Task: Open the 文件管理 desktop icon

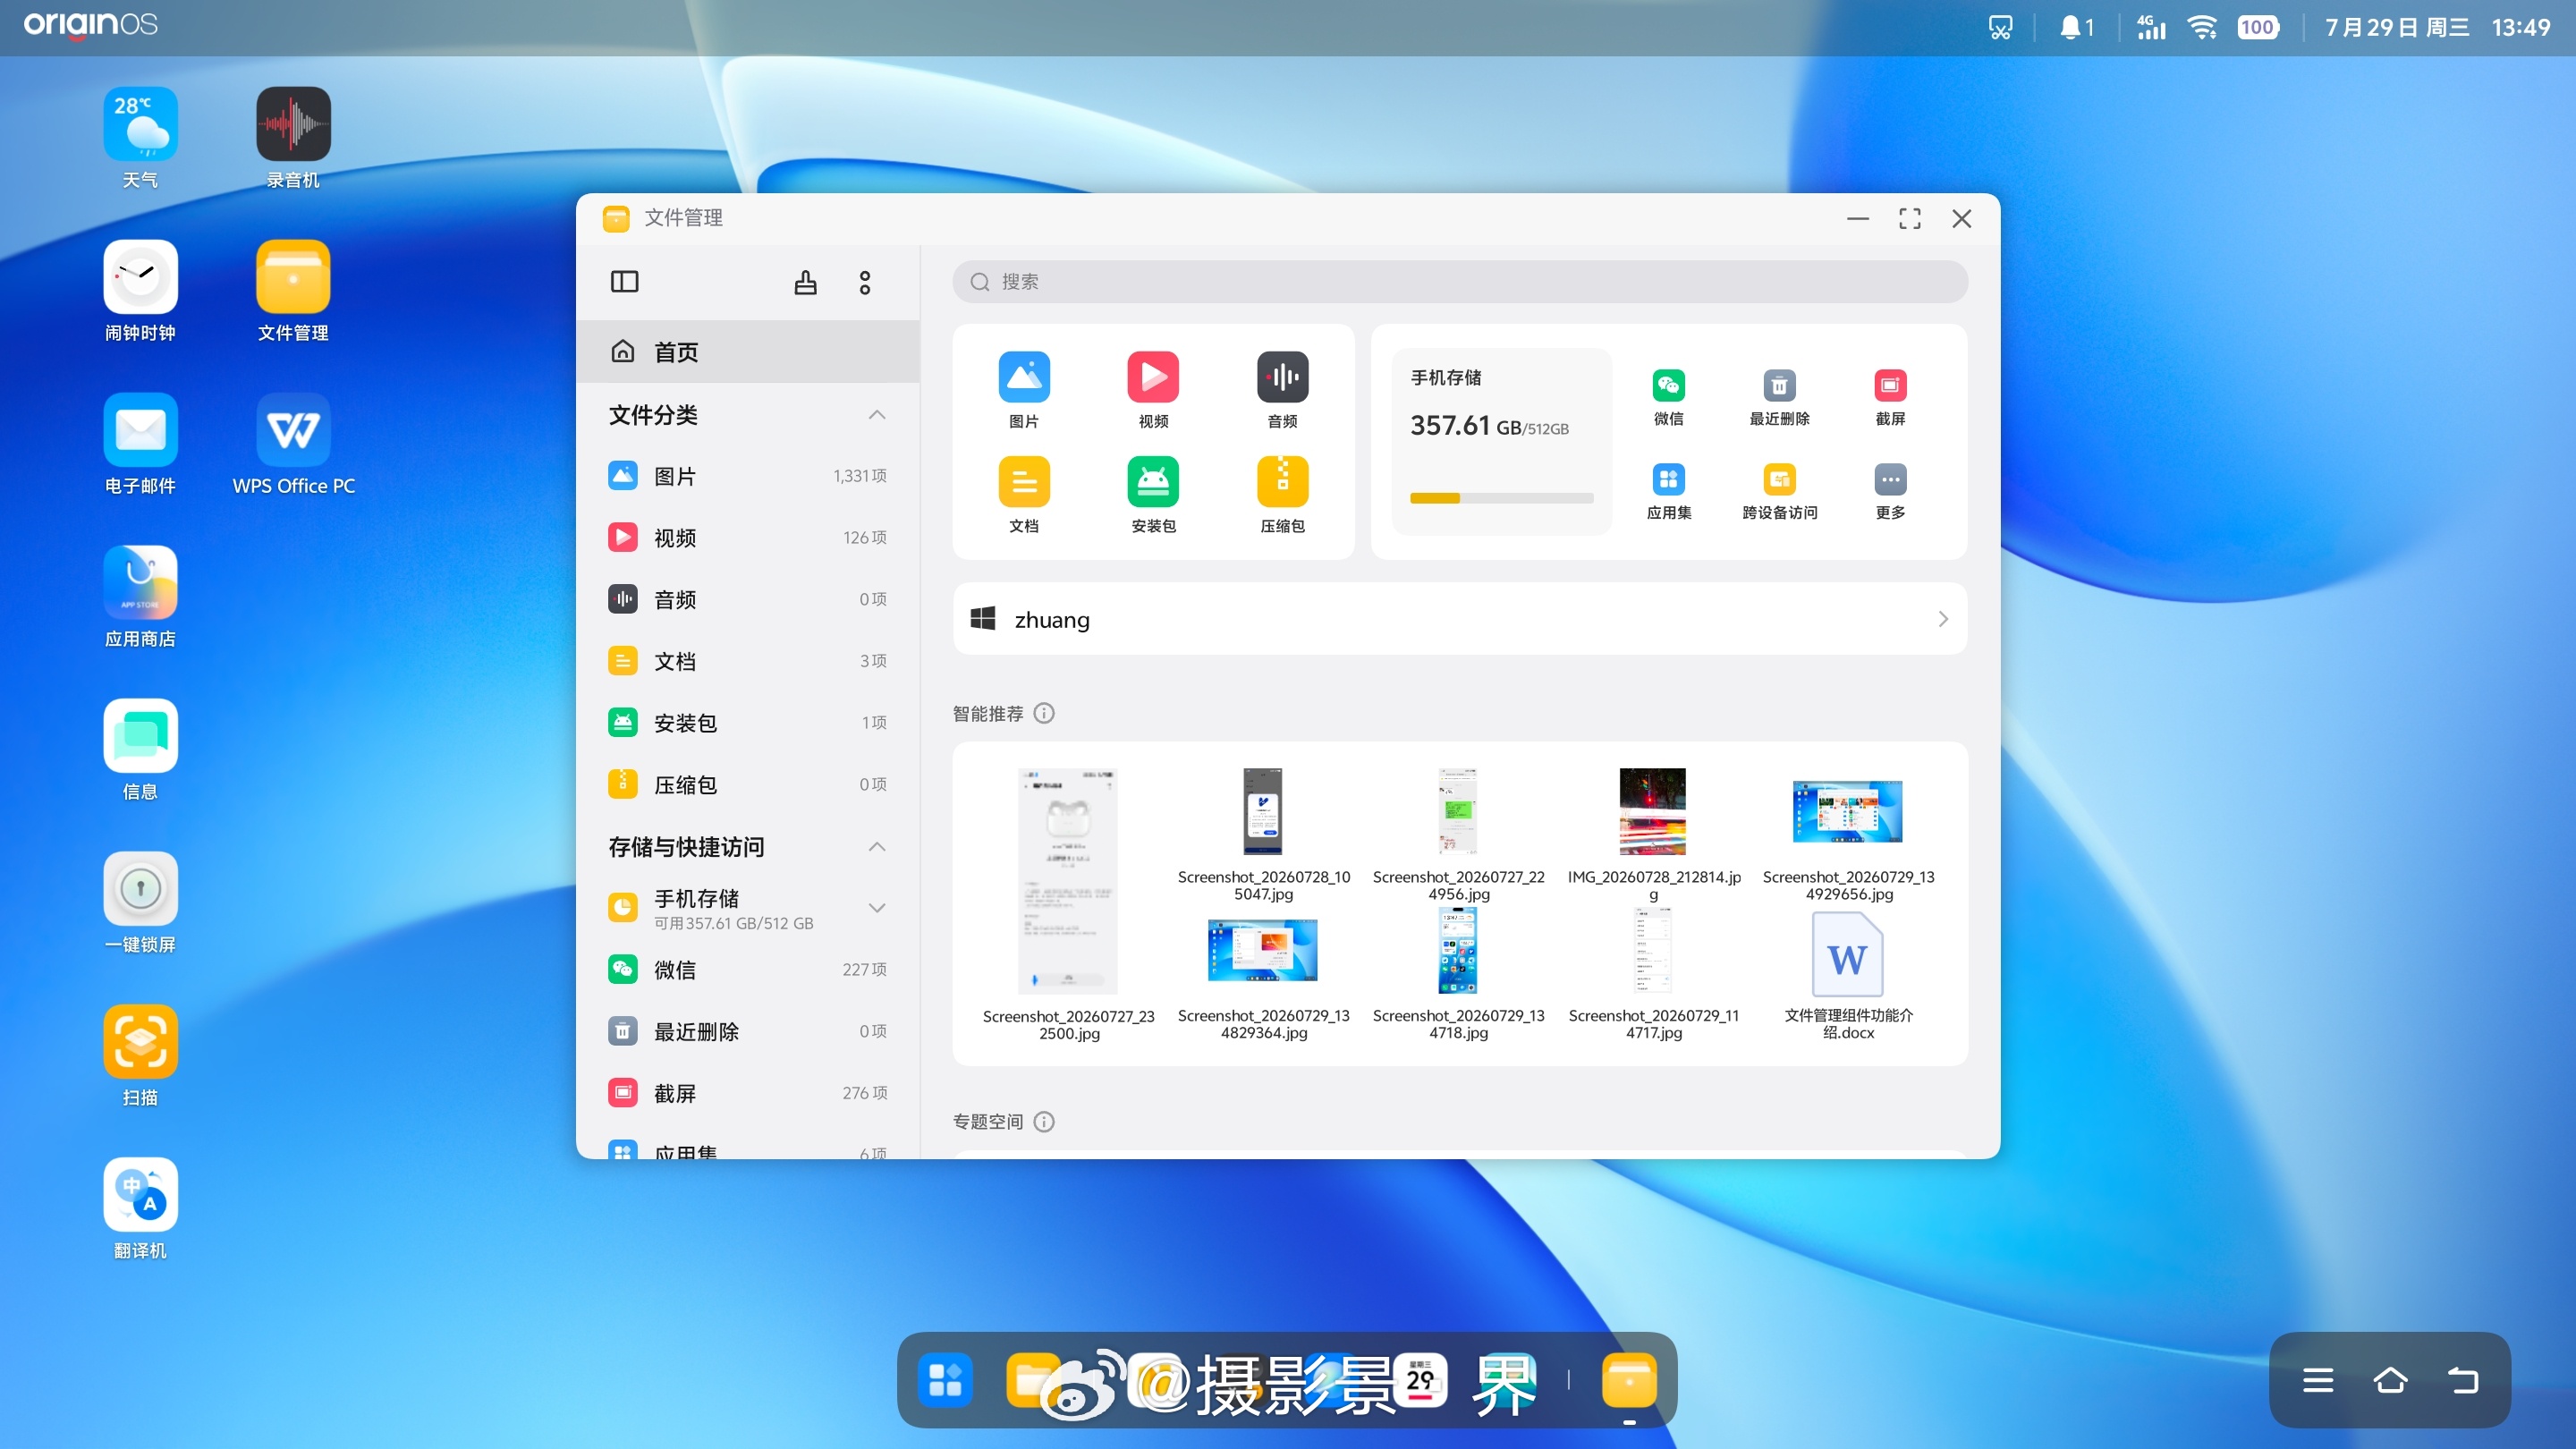Action: pos(293,291)
